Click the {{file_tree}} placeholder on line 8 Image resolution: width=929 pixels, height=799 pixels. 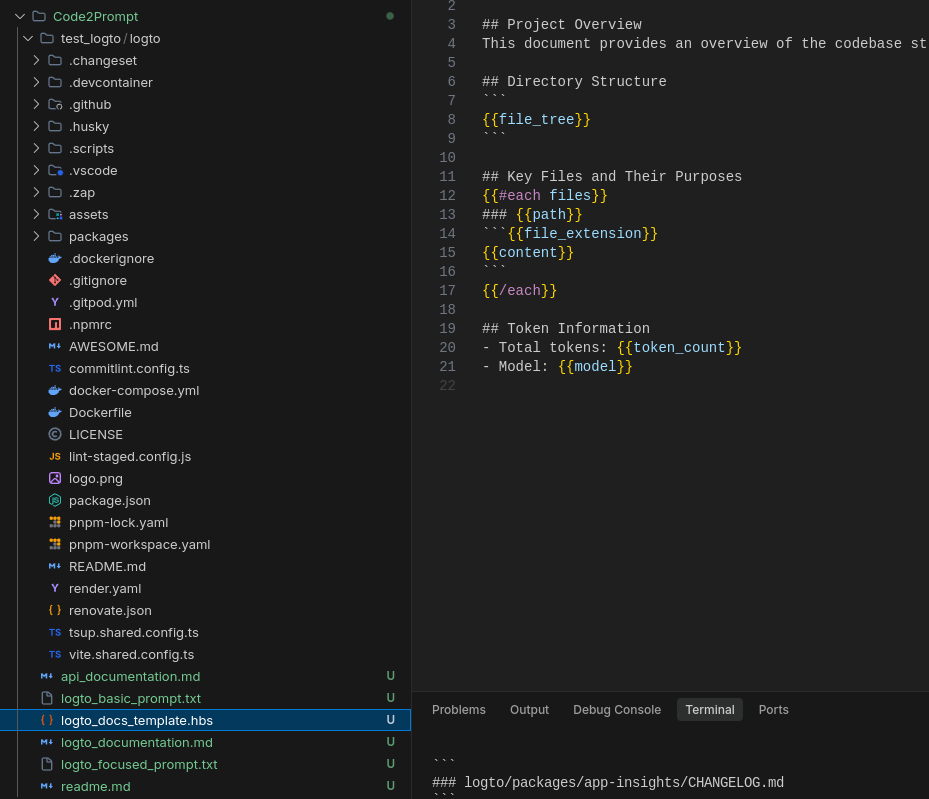coord(536,120)
